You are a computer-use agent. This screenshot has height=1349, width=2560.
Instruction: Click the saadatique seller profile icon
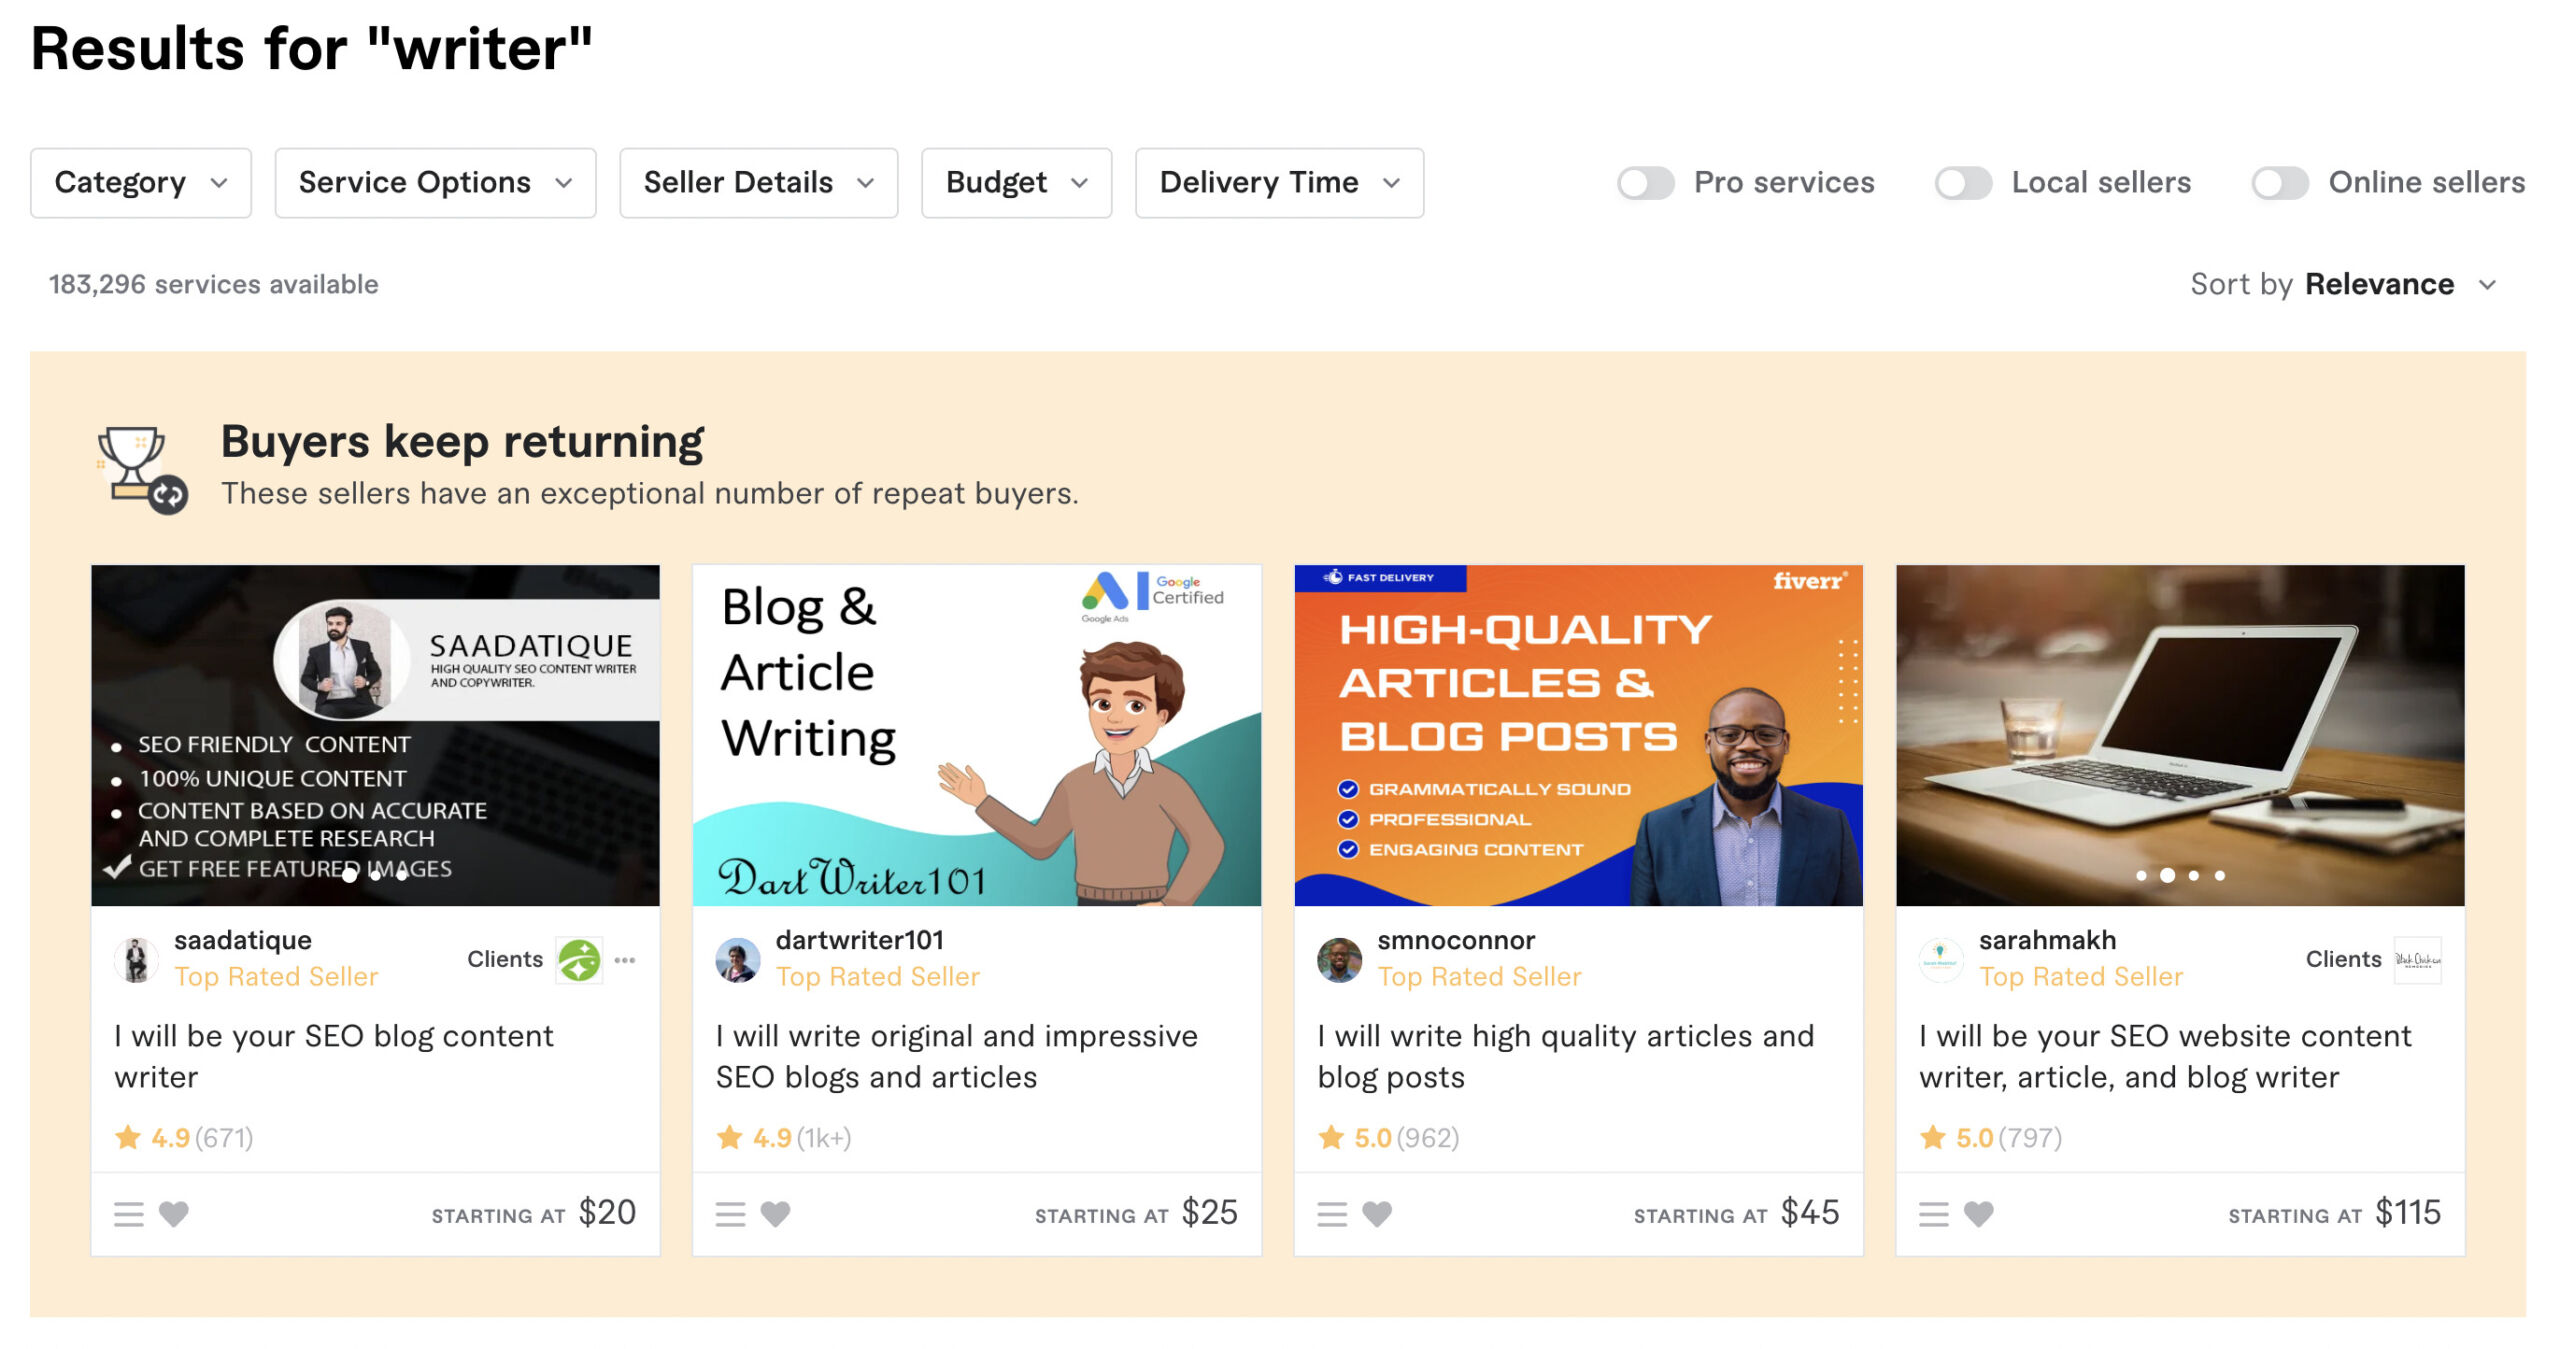click(x=135, y=956)
